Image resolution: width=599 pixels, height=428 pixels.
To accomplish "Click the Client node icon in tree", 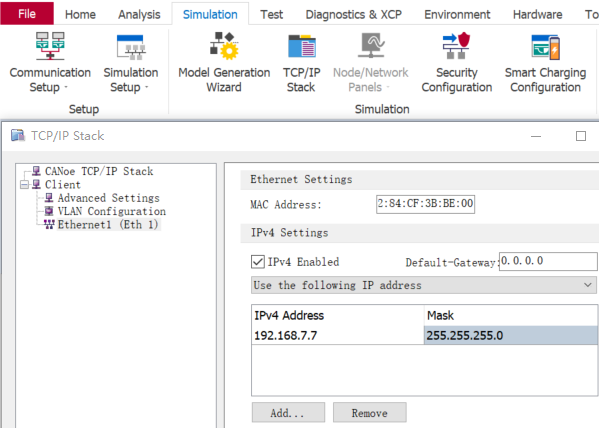I will pos(36,184).
